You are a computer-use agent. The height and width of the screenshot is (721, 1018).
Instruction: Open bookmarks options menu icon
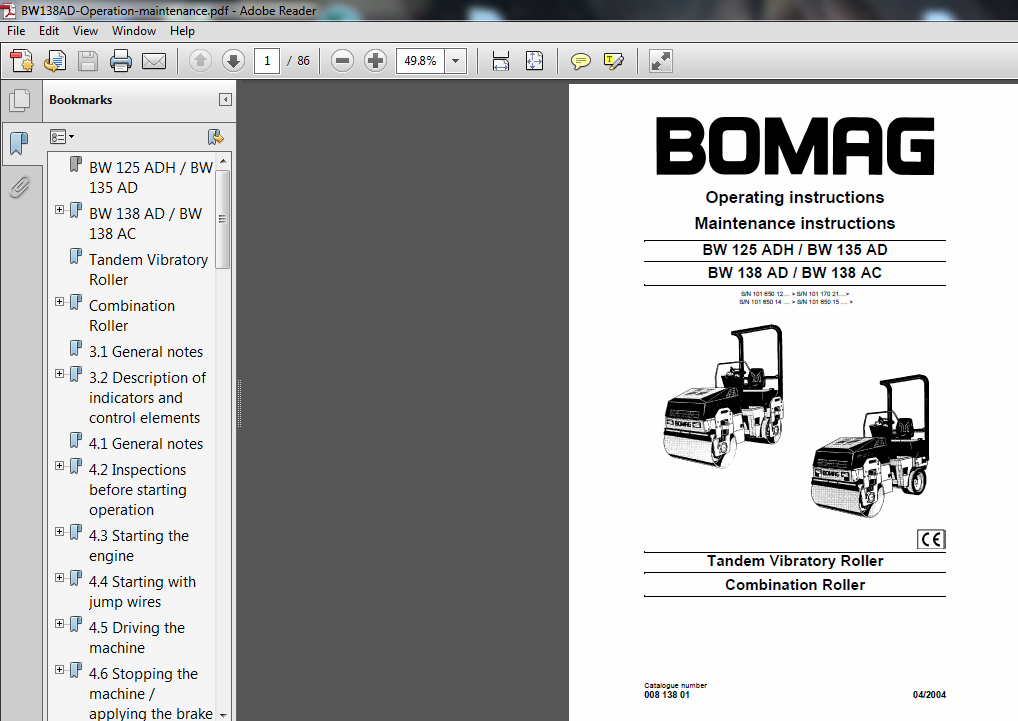point(62,137)
